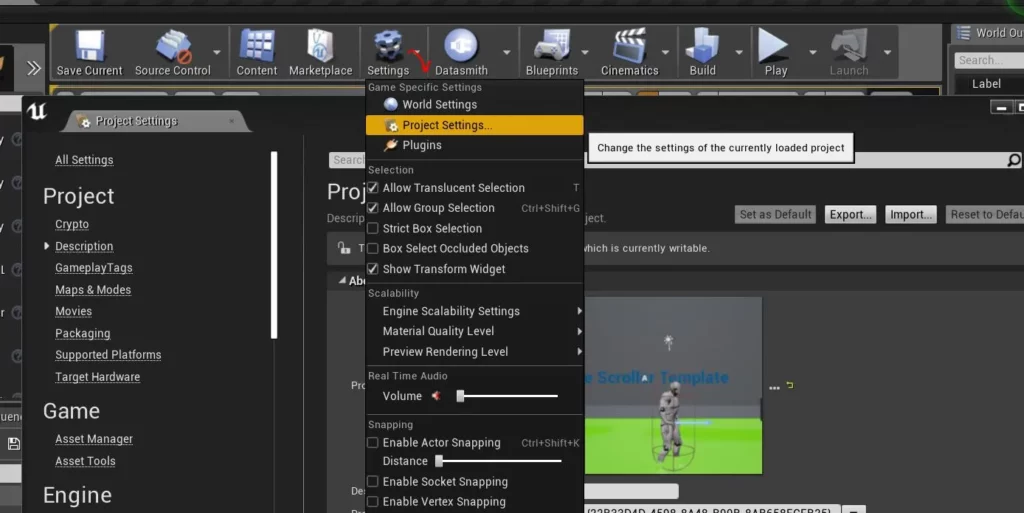Click the lock icon in the writable notice
Screen dimensions: 1024x513
[344, 247]
